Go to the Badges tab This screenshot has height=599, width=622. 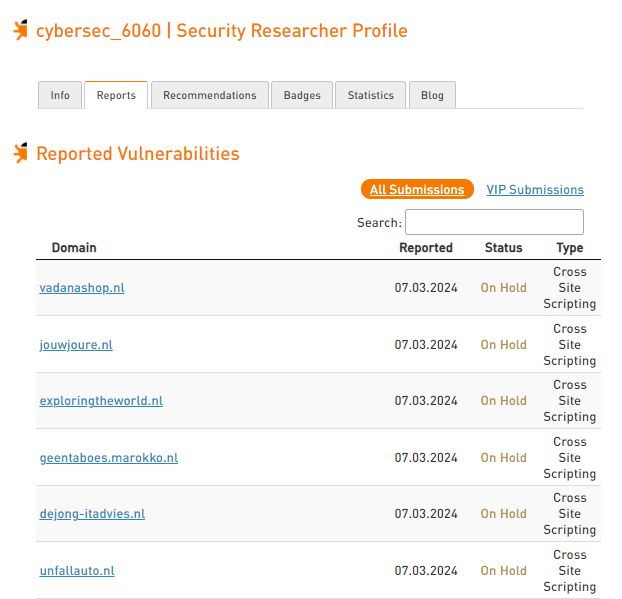pyautogui.click(x=302, y=95)
